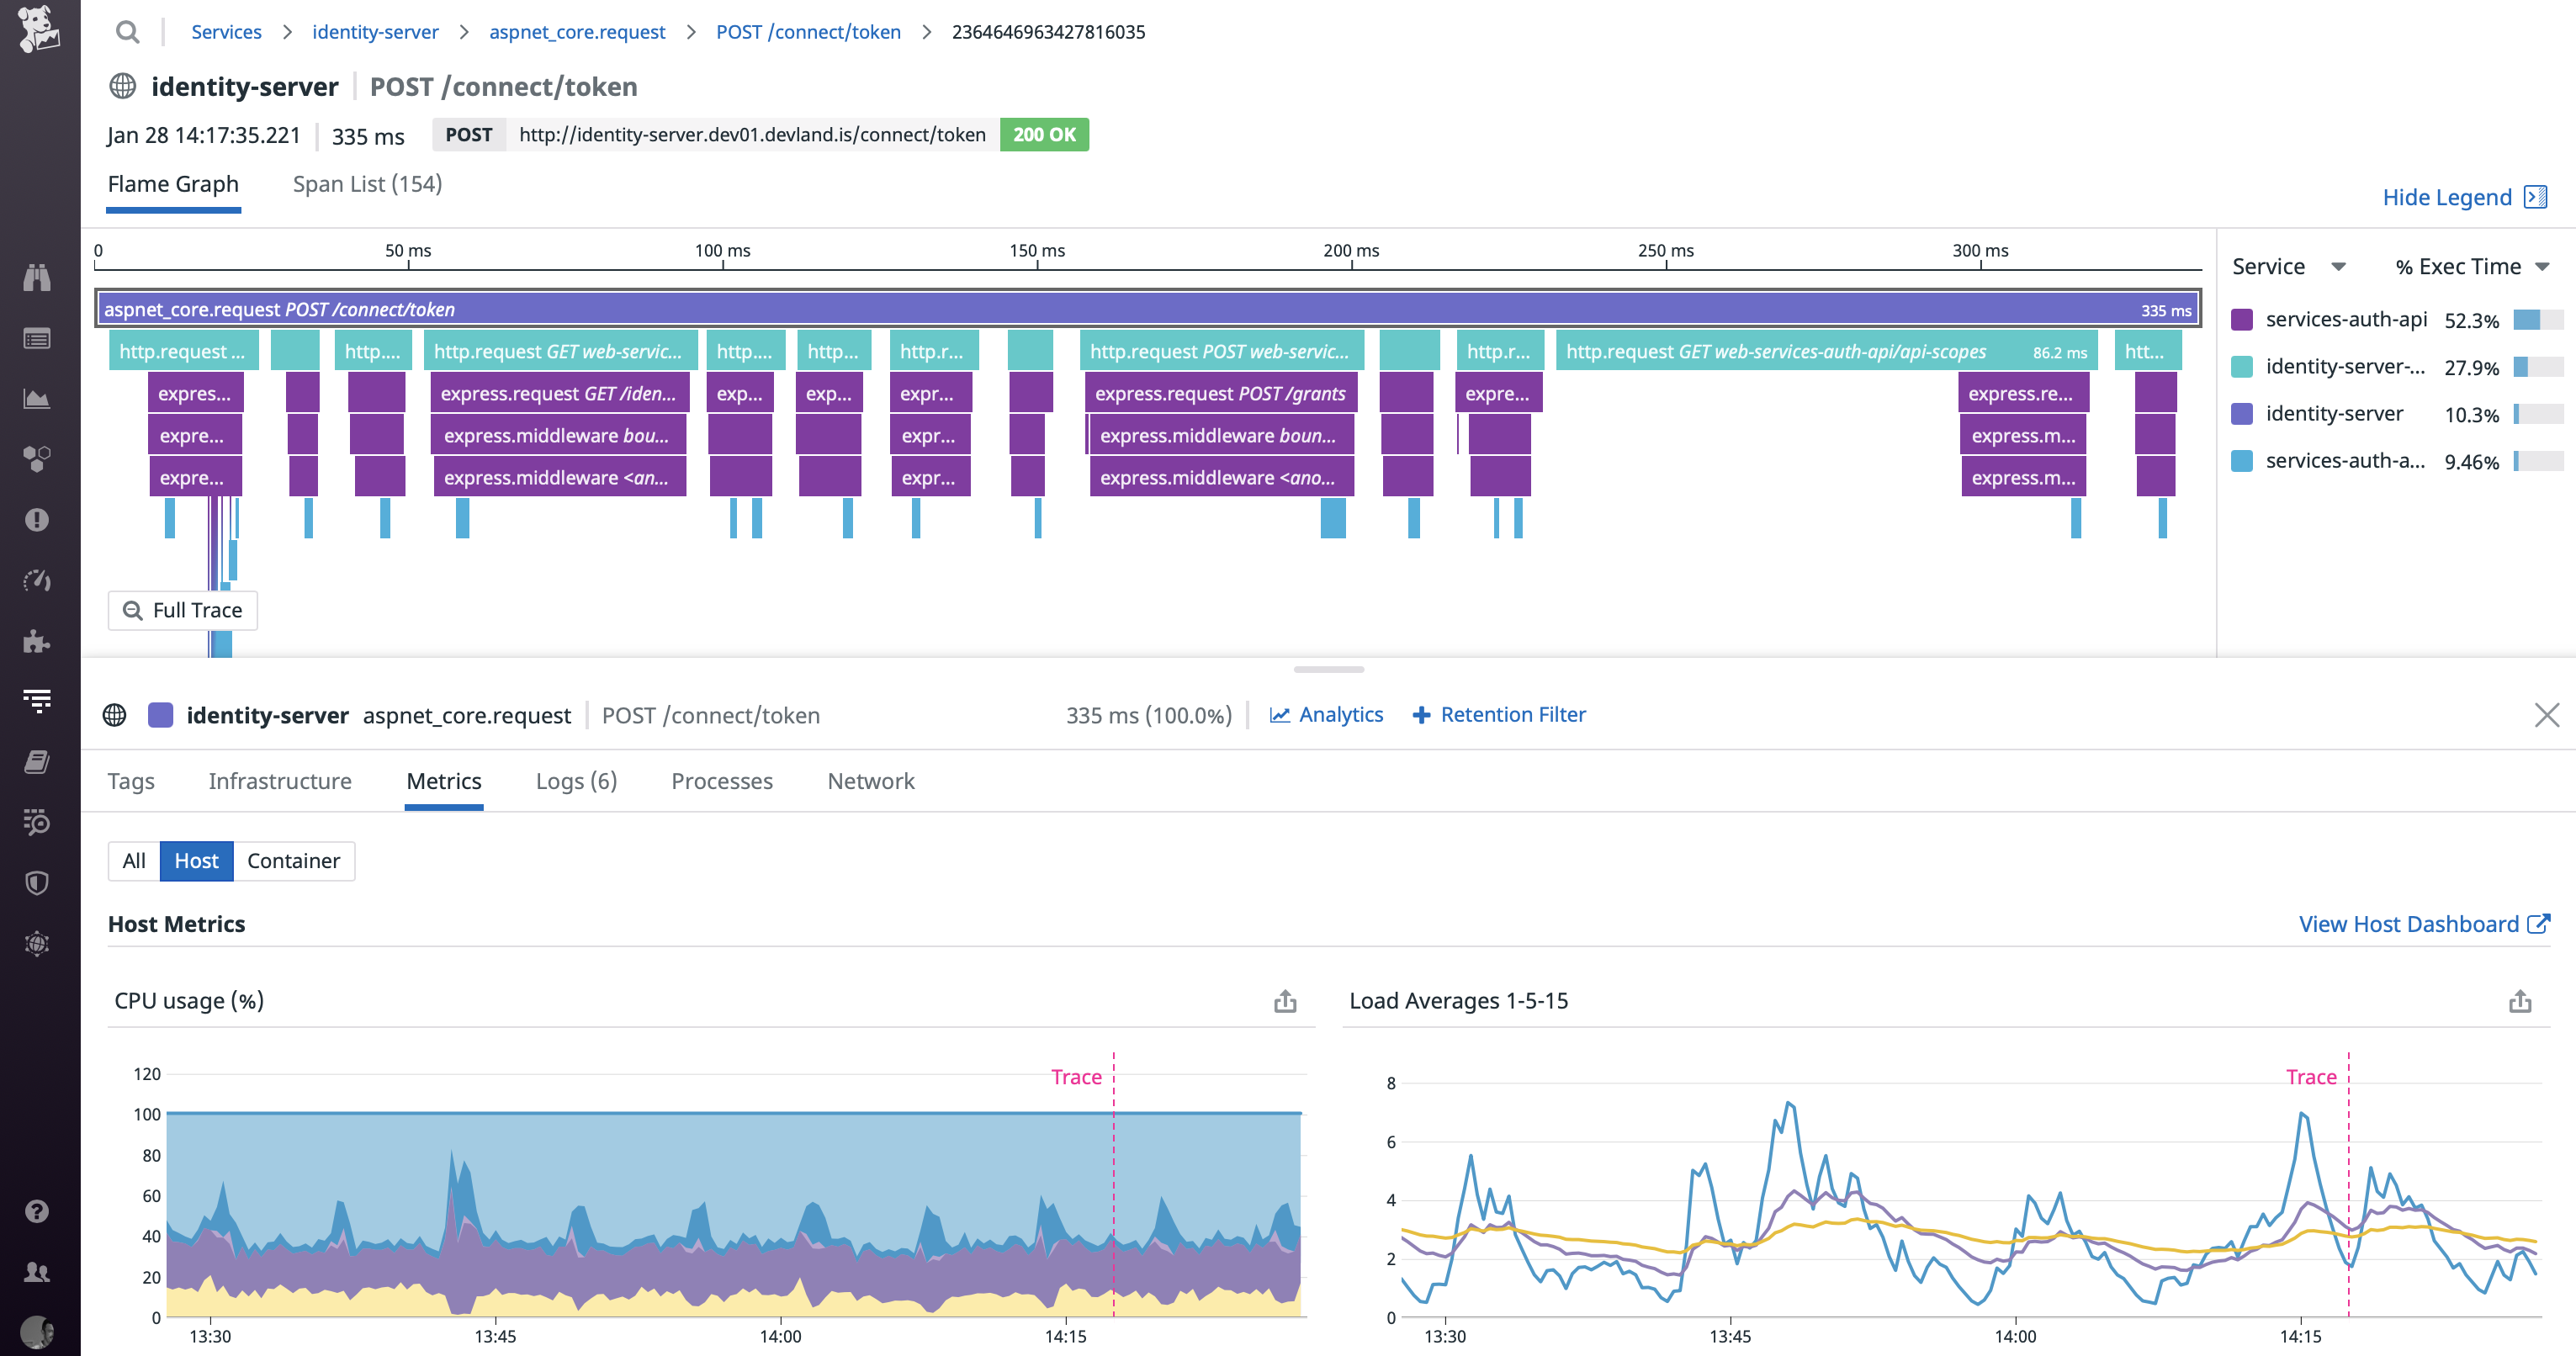Export the CPU usage graph

tap(1285, 1001)
